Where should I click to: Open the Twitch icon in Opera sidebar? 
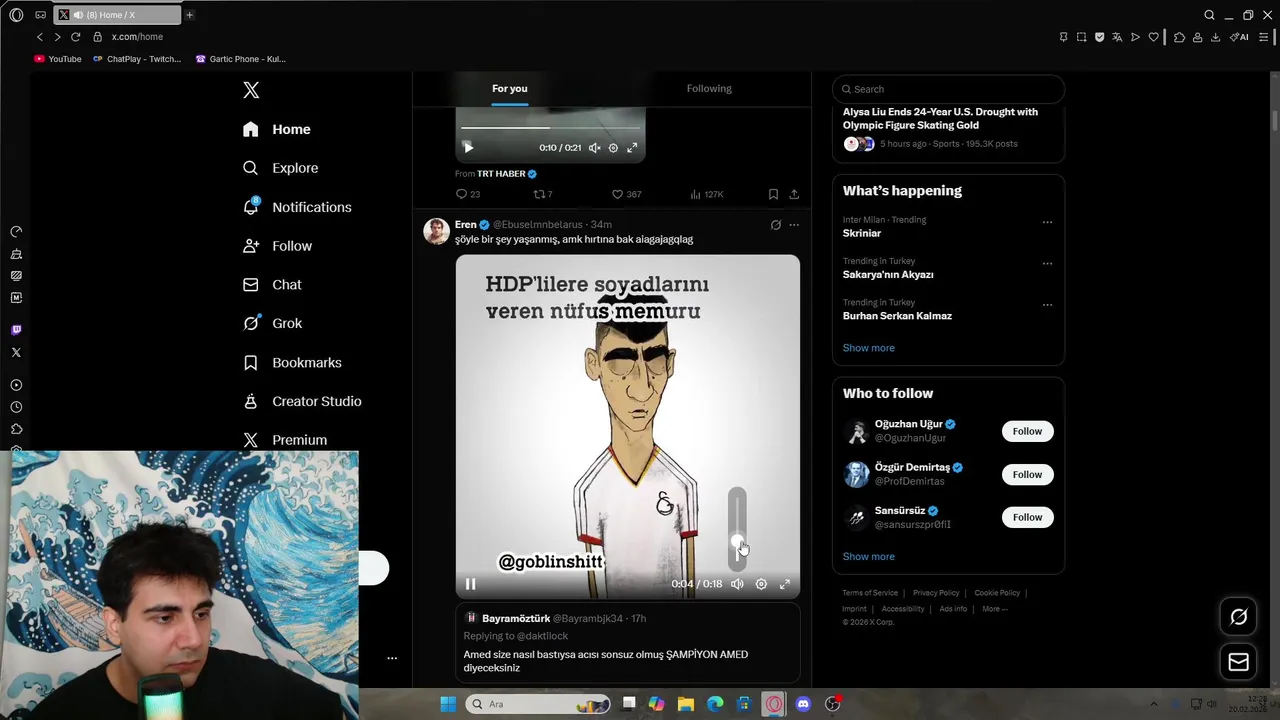16,330
